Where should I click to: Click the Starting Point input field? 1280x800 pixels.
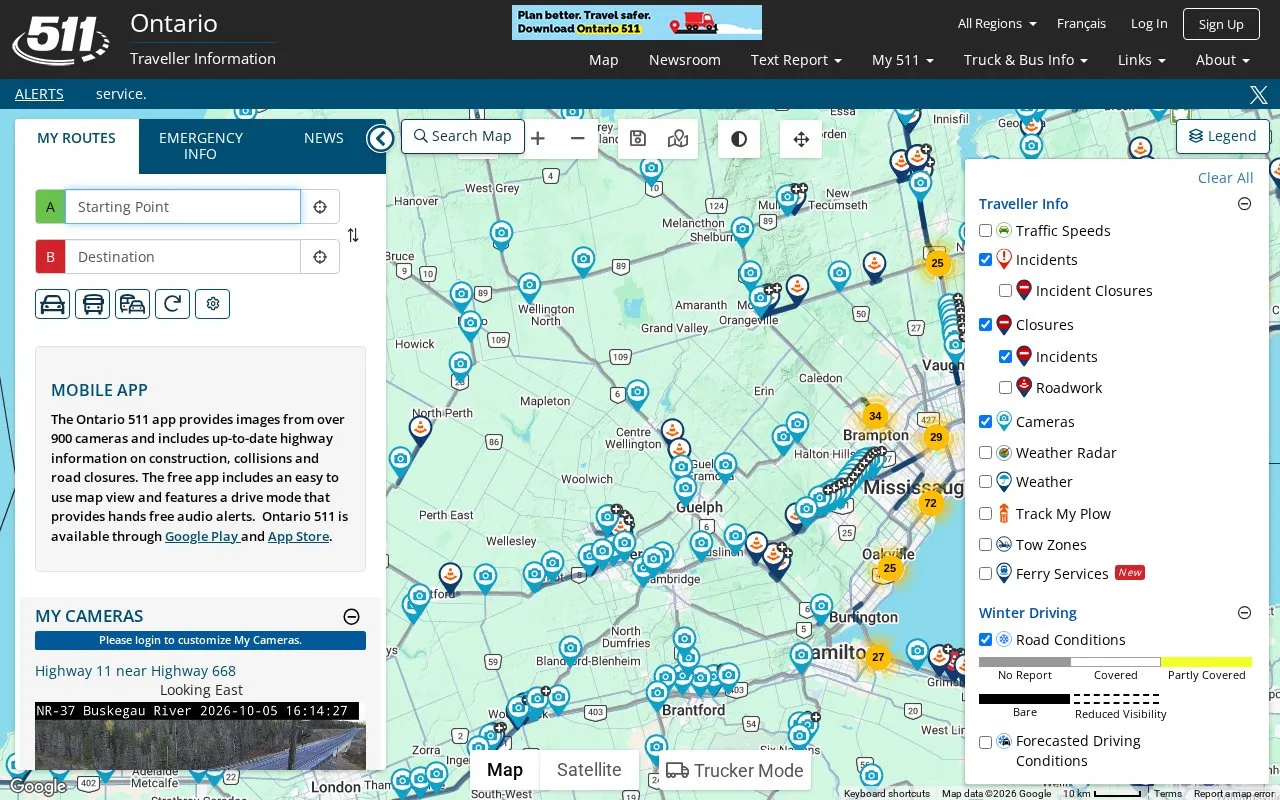click(x=183, y=207)
